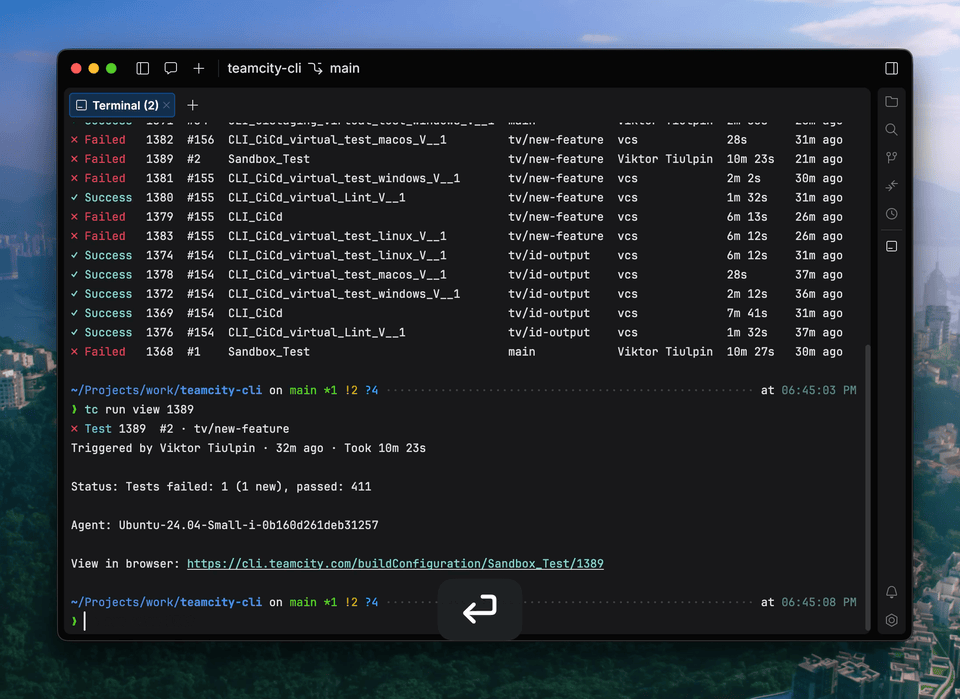Viewport: 960px width, 699px height.
Task: Select the Terminal icon in right sidebar
Action: tap(891, 246)
